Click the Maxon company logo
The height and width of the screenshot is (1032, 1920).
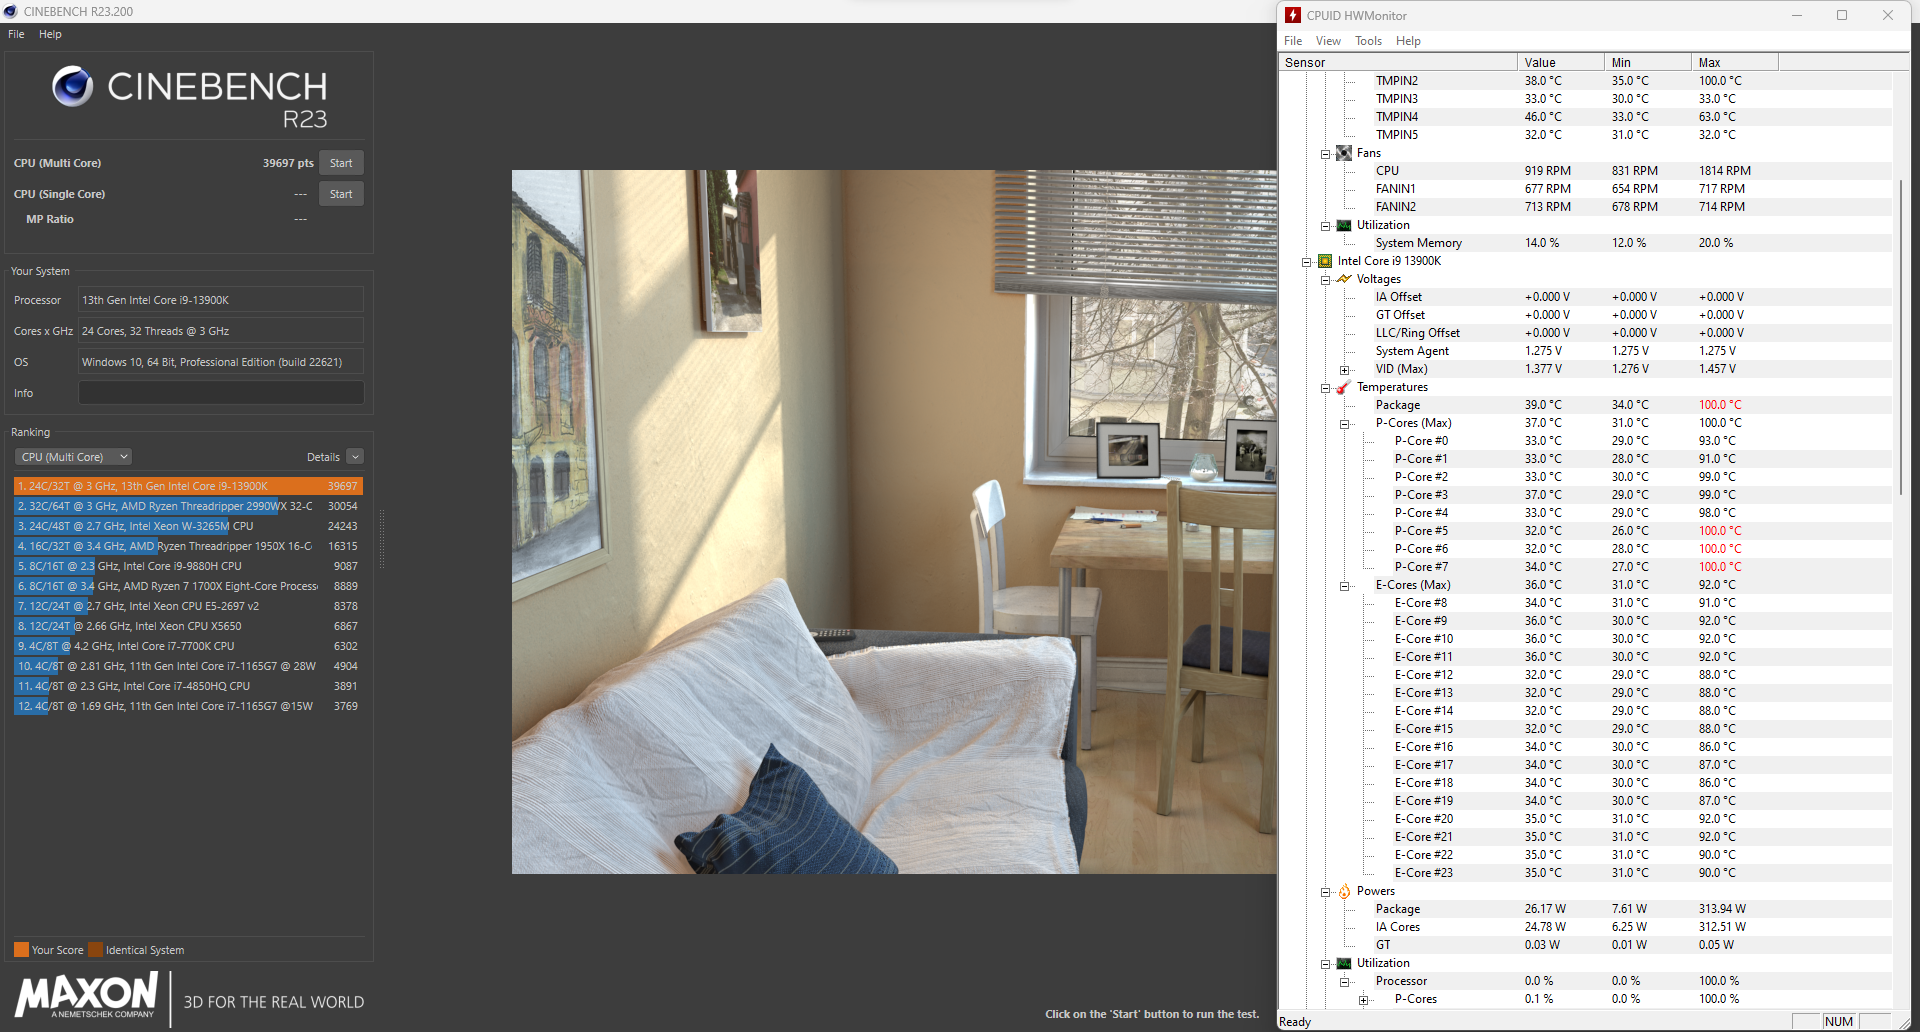86,996
